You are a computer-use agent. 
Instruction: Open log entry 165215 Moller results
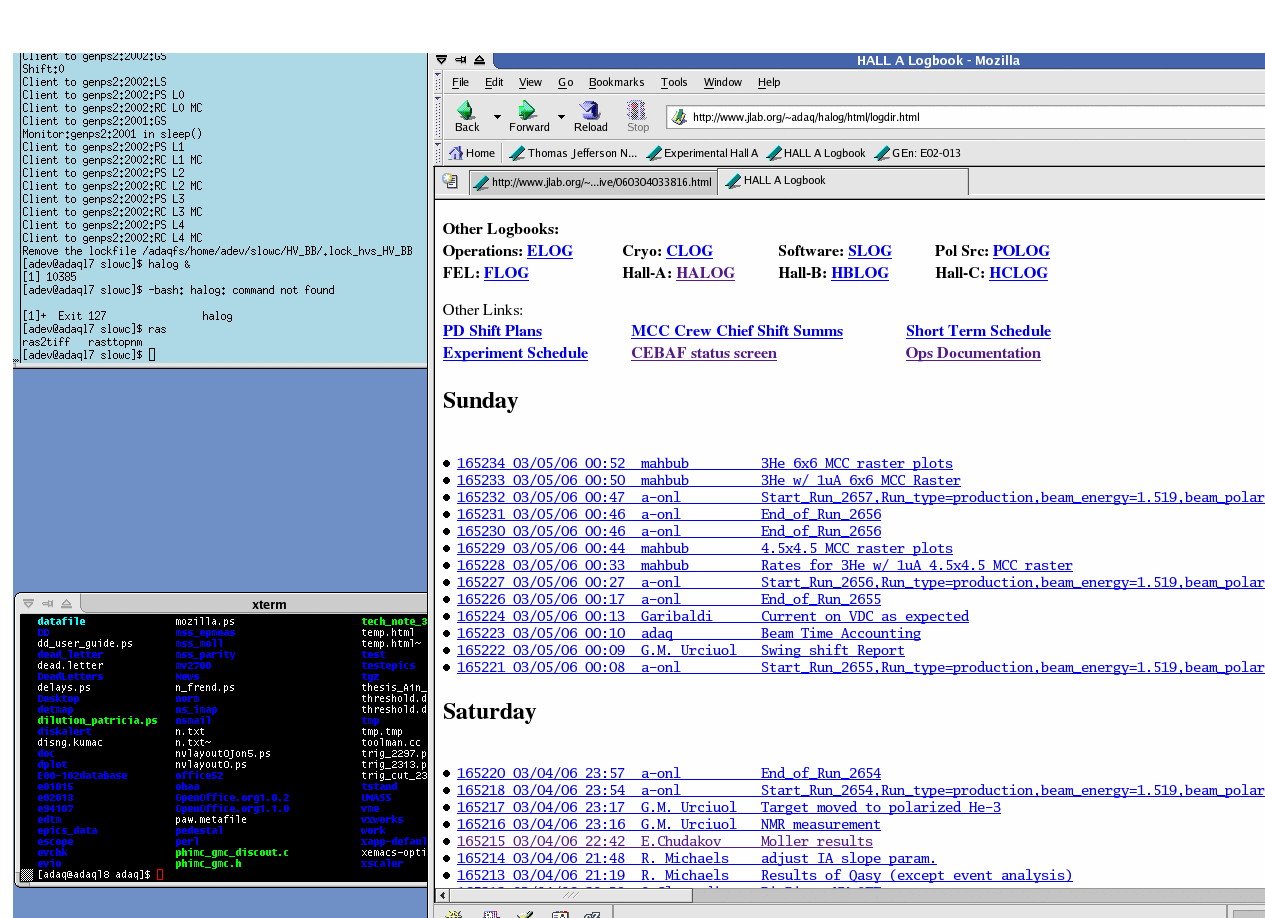coord(665,841)
